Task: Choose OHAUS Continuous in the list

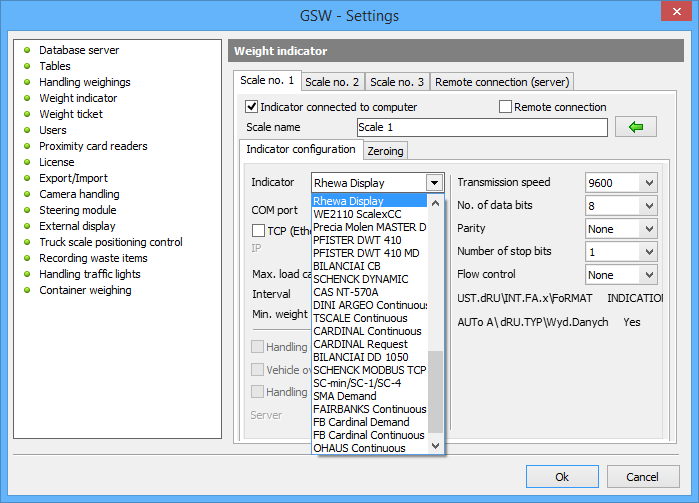Action: pyautogui.click(x=359, y=448)
